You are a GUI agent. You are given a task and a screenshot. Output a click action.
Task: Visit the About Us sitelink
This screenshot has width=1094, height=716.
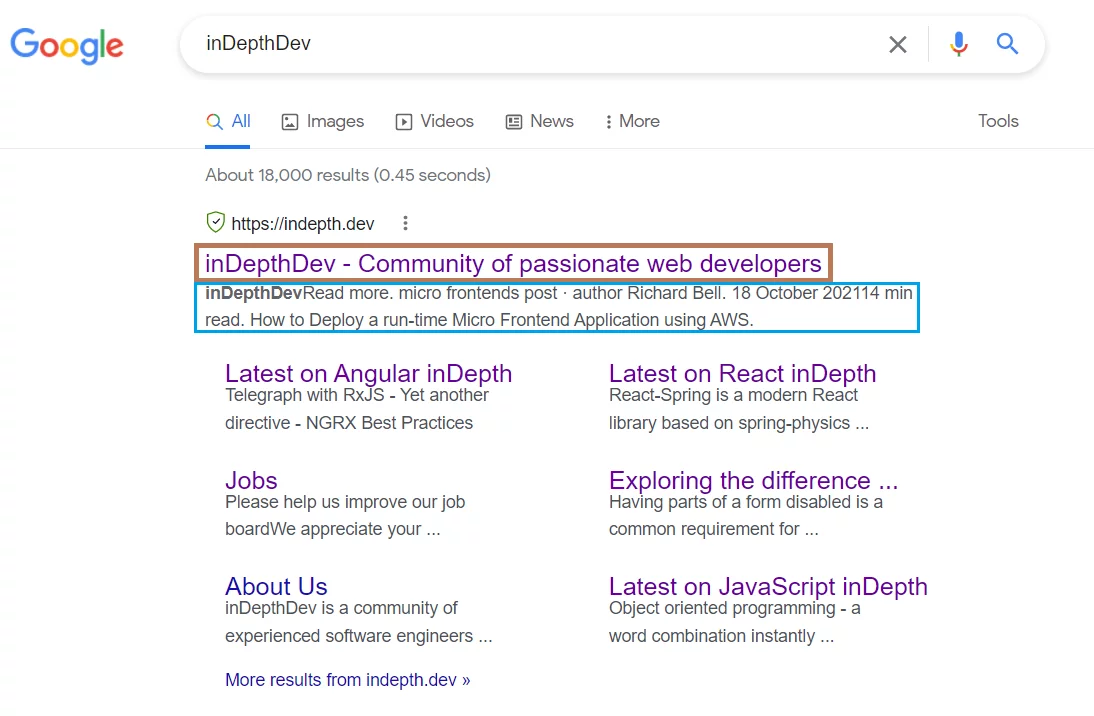pyautogui.click(x=276, y=586)
